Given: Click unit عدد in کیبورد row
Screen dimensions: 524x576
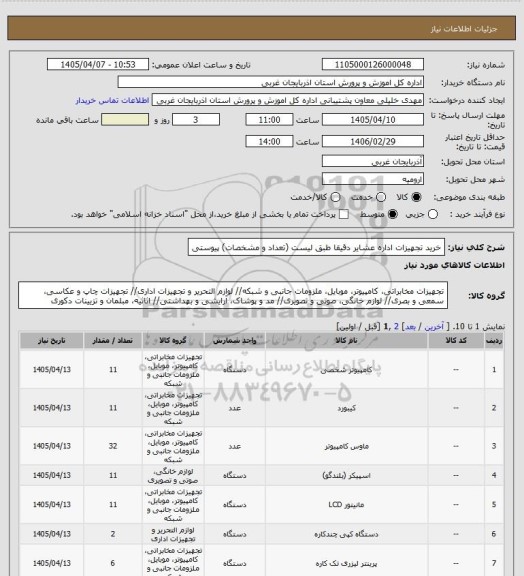Looking at the screenshot, I should click(x=234, y=408).
